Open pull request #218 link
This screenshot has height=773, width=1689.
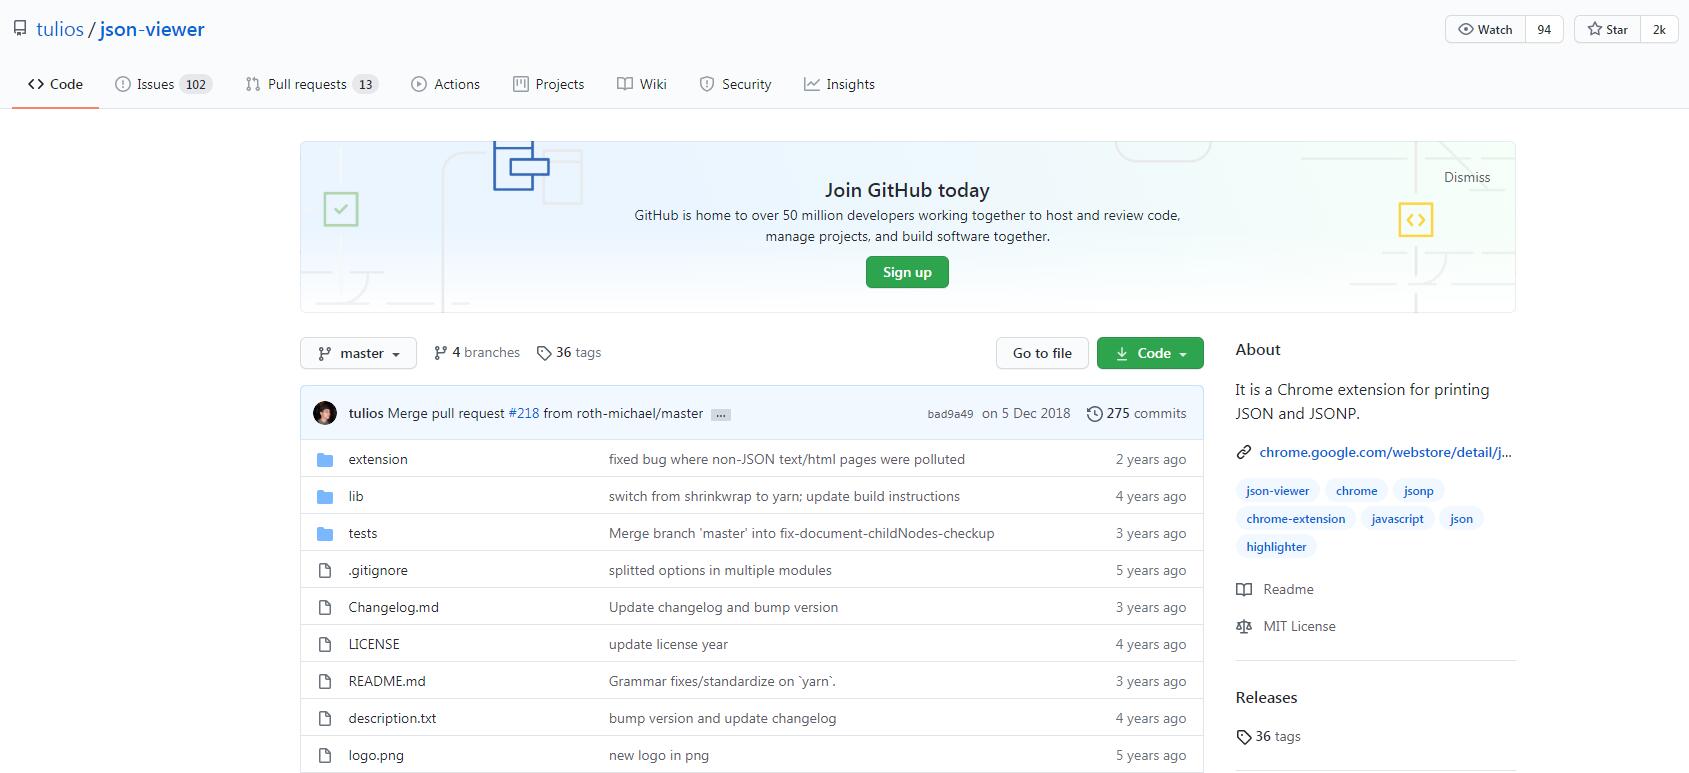[523, 413]
